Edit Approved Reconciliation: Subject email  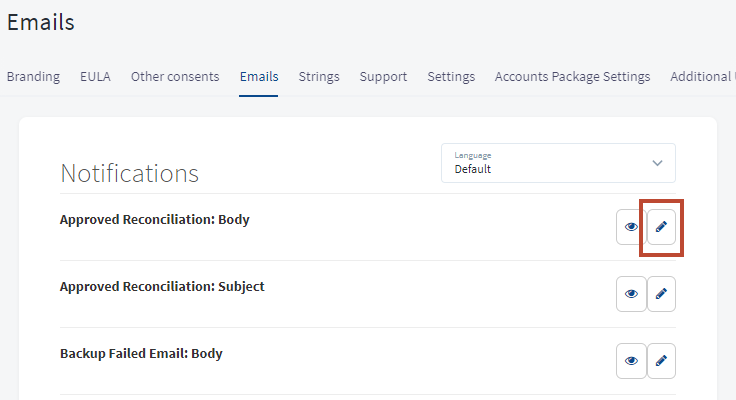(661, 294)
